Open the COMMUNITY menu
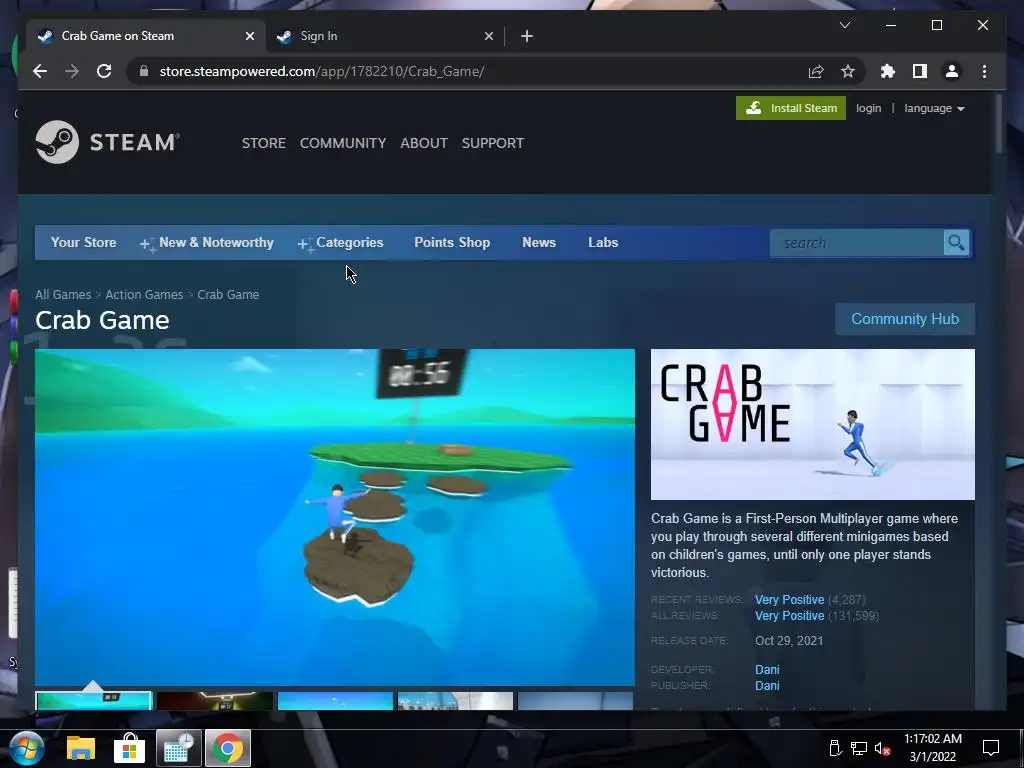Screen dimensions: 1024x768 [343, 143]
